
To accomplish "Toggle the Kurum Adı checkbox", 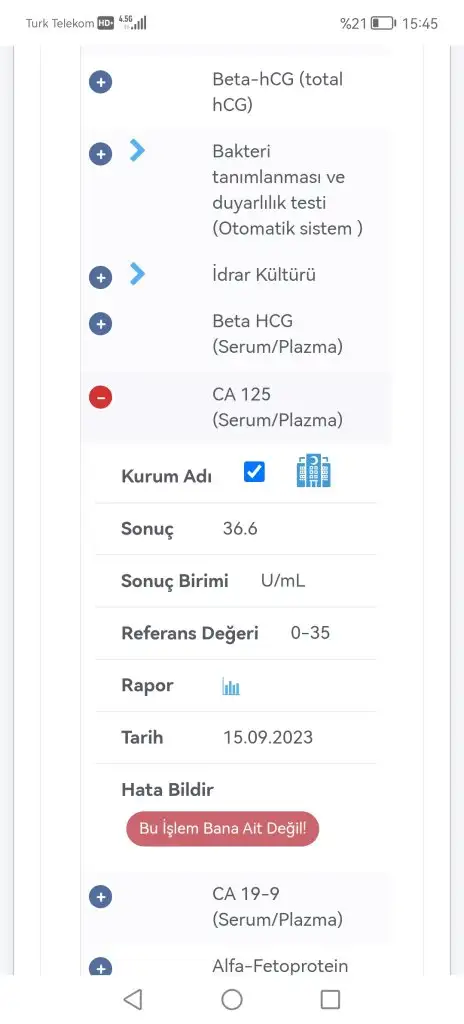I will pyautogui.click(x=254, y=472).
